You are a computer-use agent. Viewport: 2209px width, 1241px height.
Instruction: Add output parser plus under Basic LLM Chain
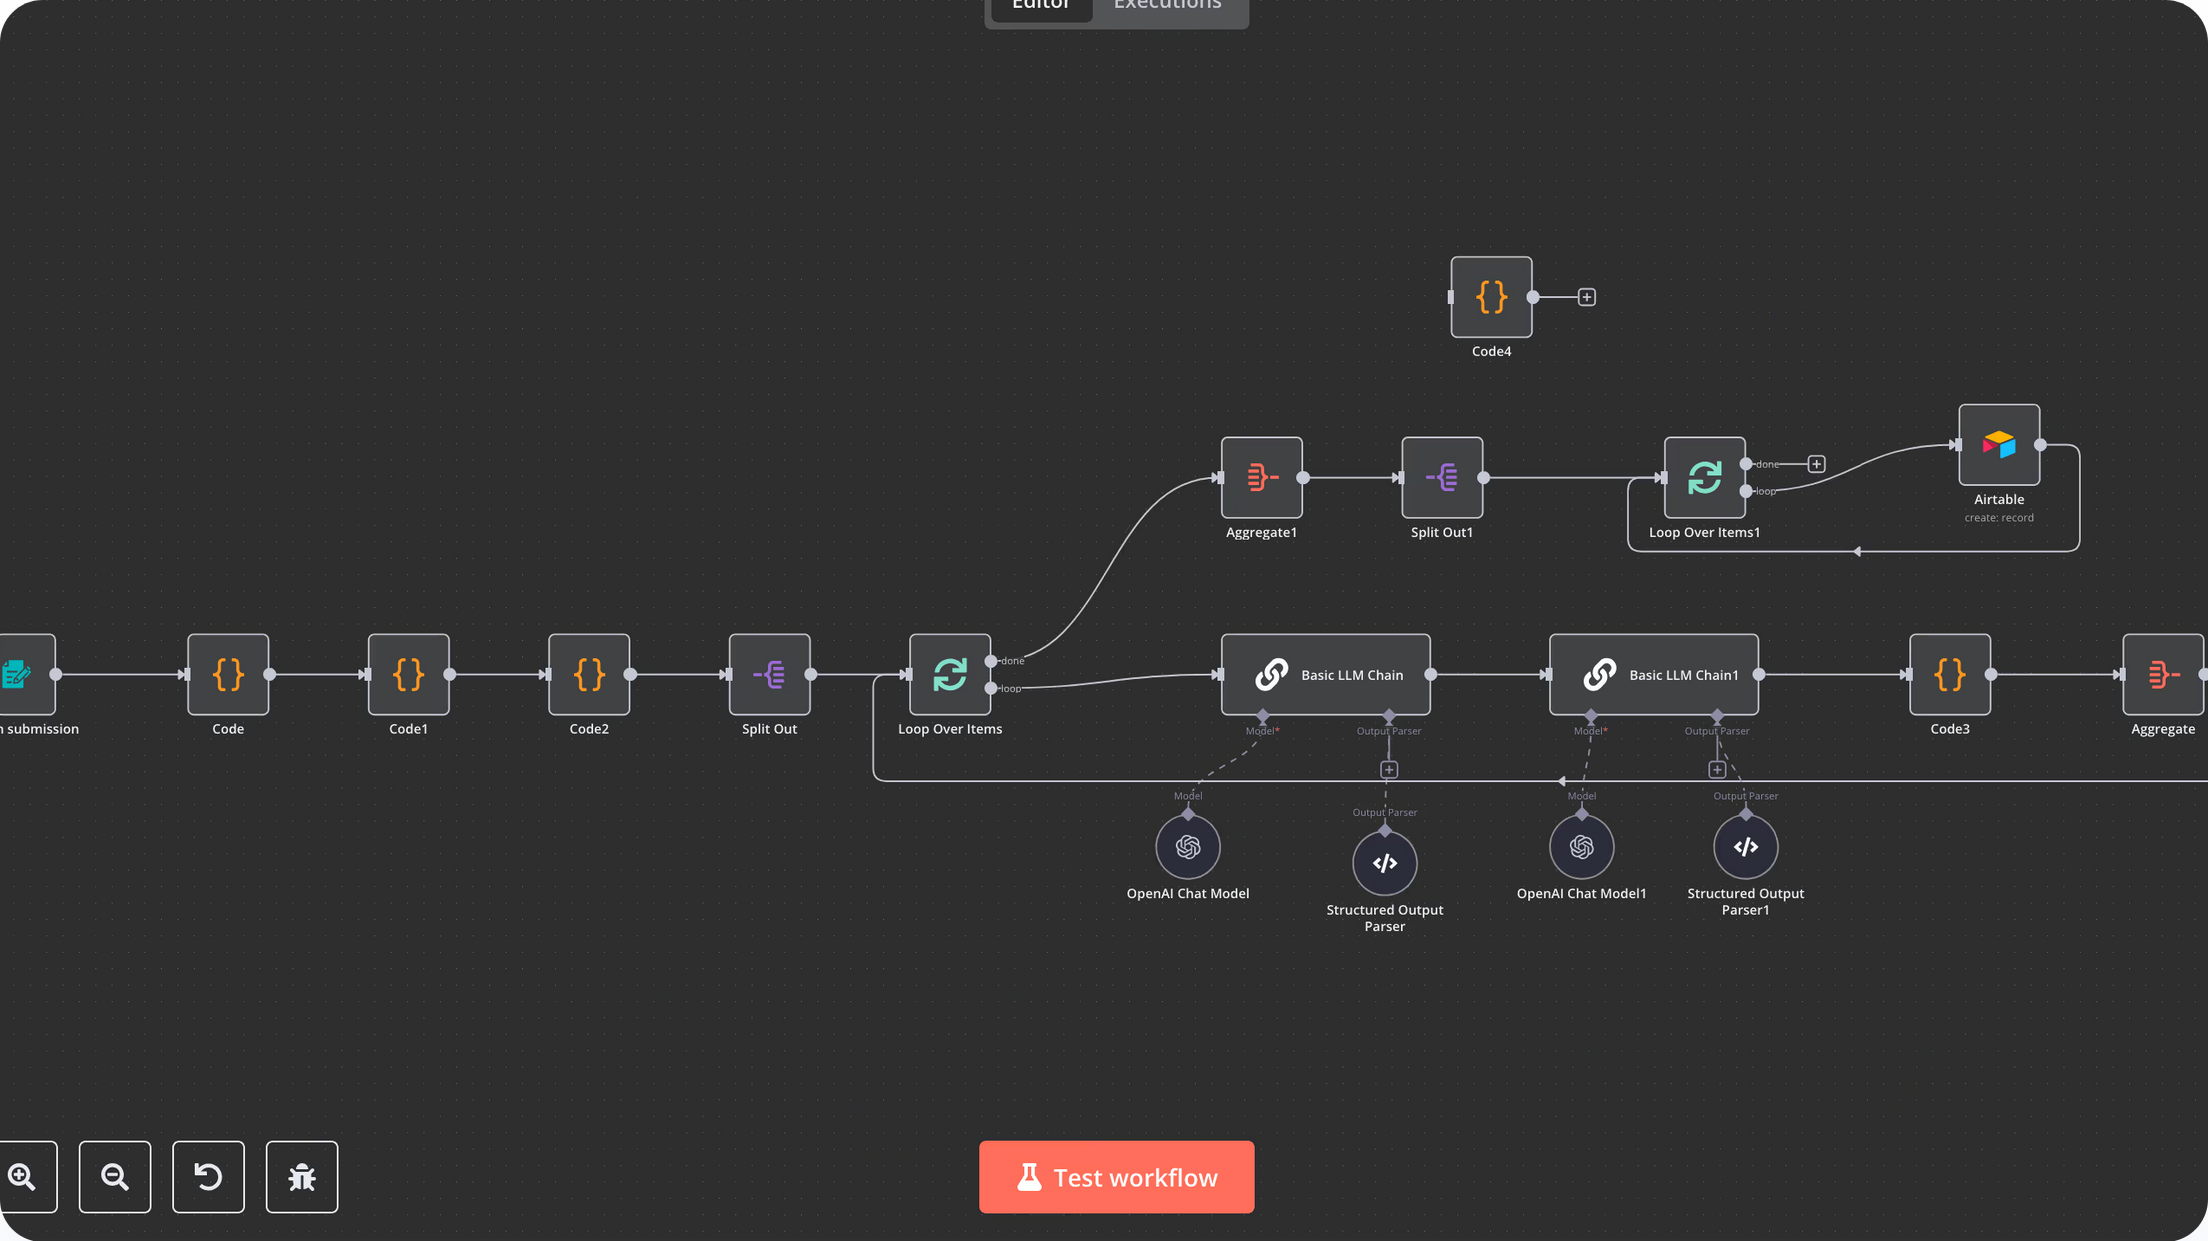pyautogui.click(x=1389, y=770)
